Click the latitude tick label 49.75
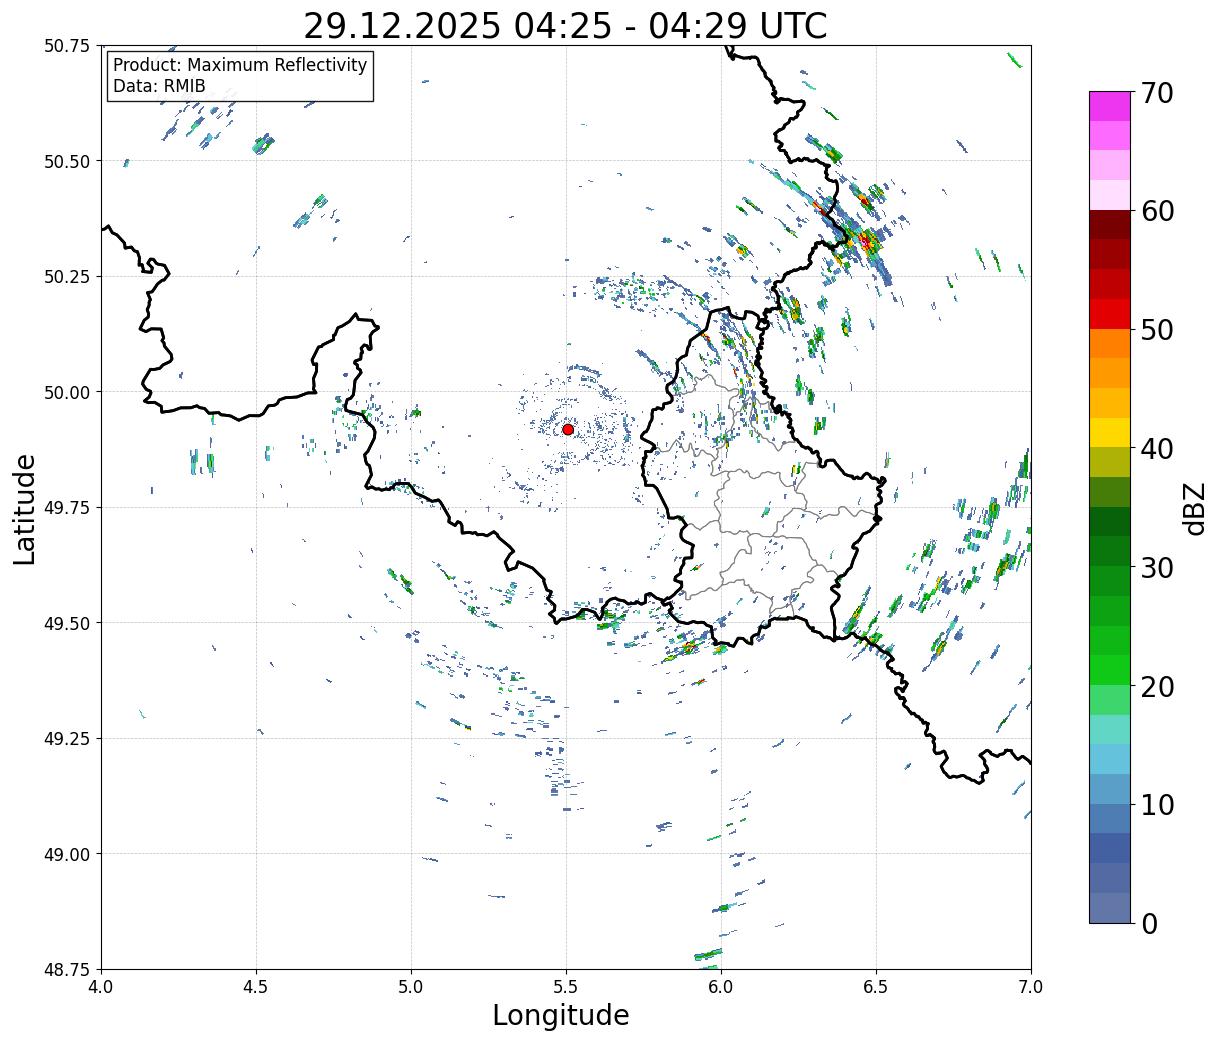Image resolution: width=1219 pixels, height=1040 pixels. 67,508
